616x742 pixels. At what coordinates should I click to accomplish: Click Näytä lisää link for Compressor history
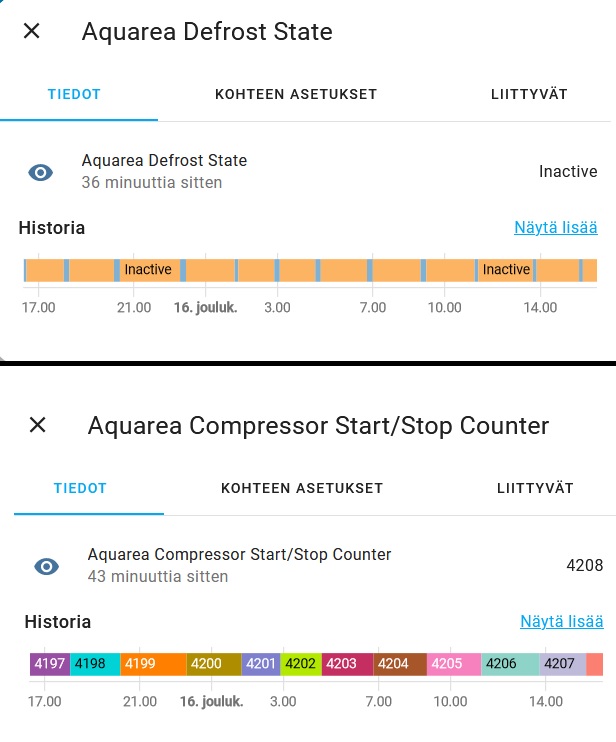tap(561, 622)
